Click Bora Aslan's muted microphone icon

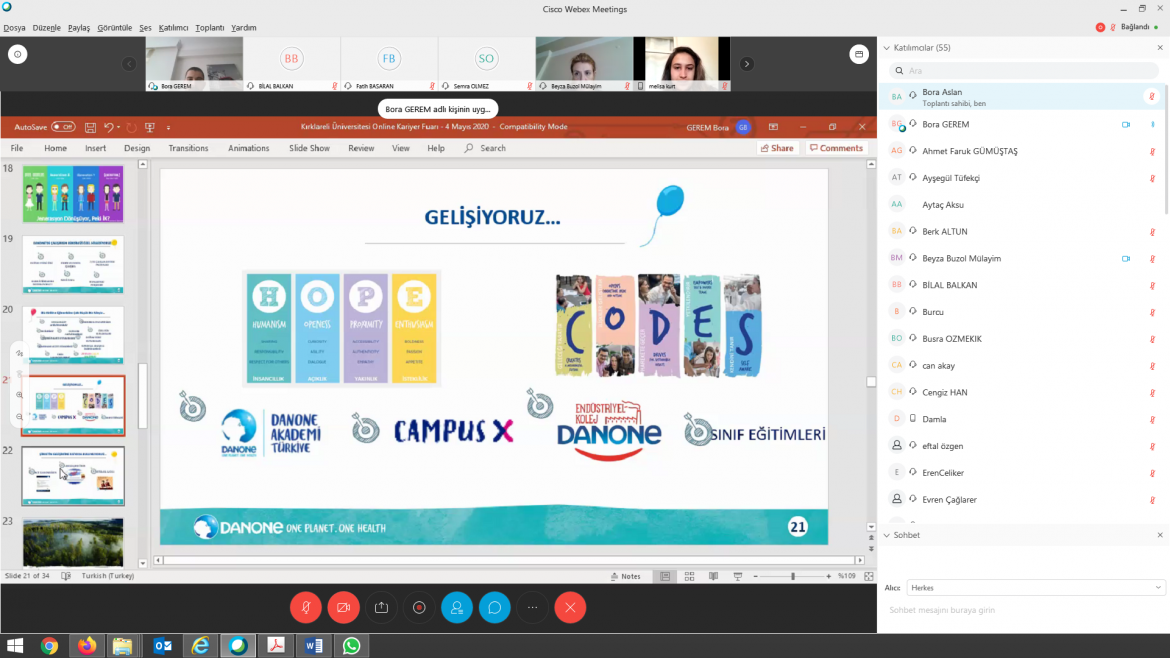coord(1152,97)
